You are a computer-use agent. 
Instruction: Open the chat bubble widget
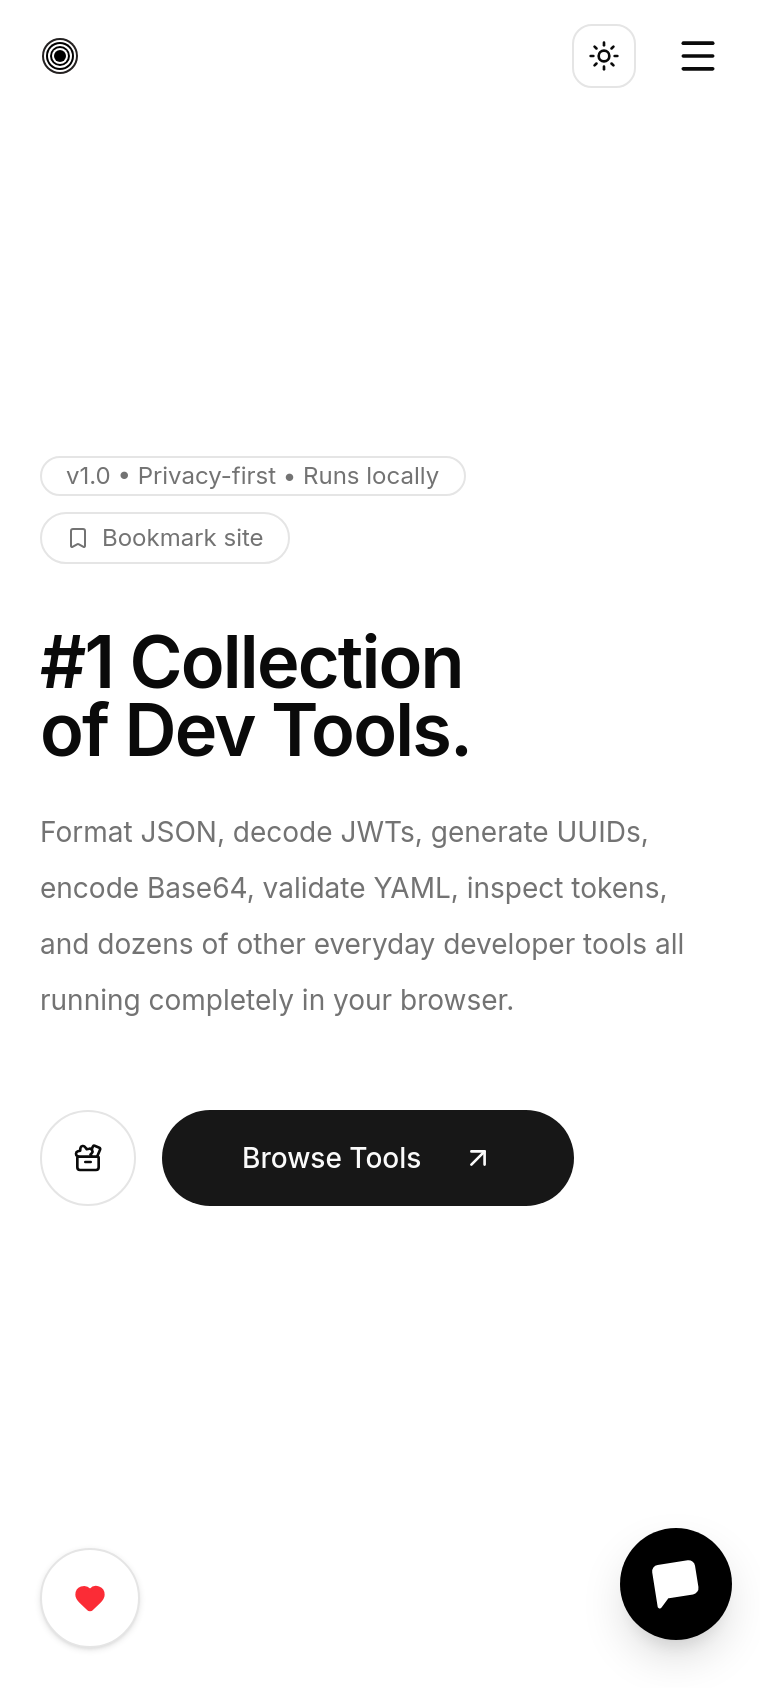[676, 1584]
